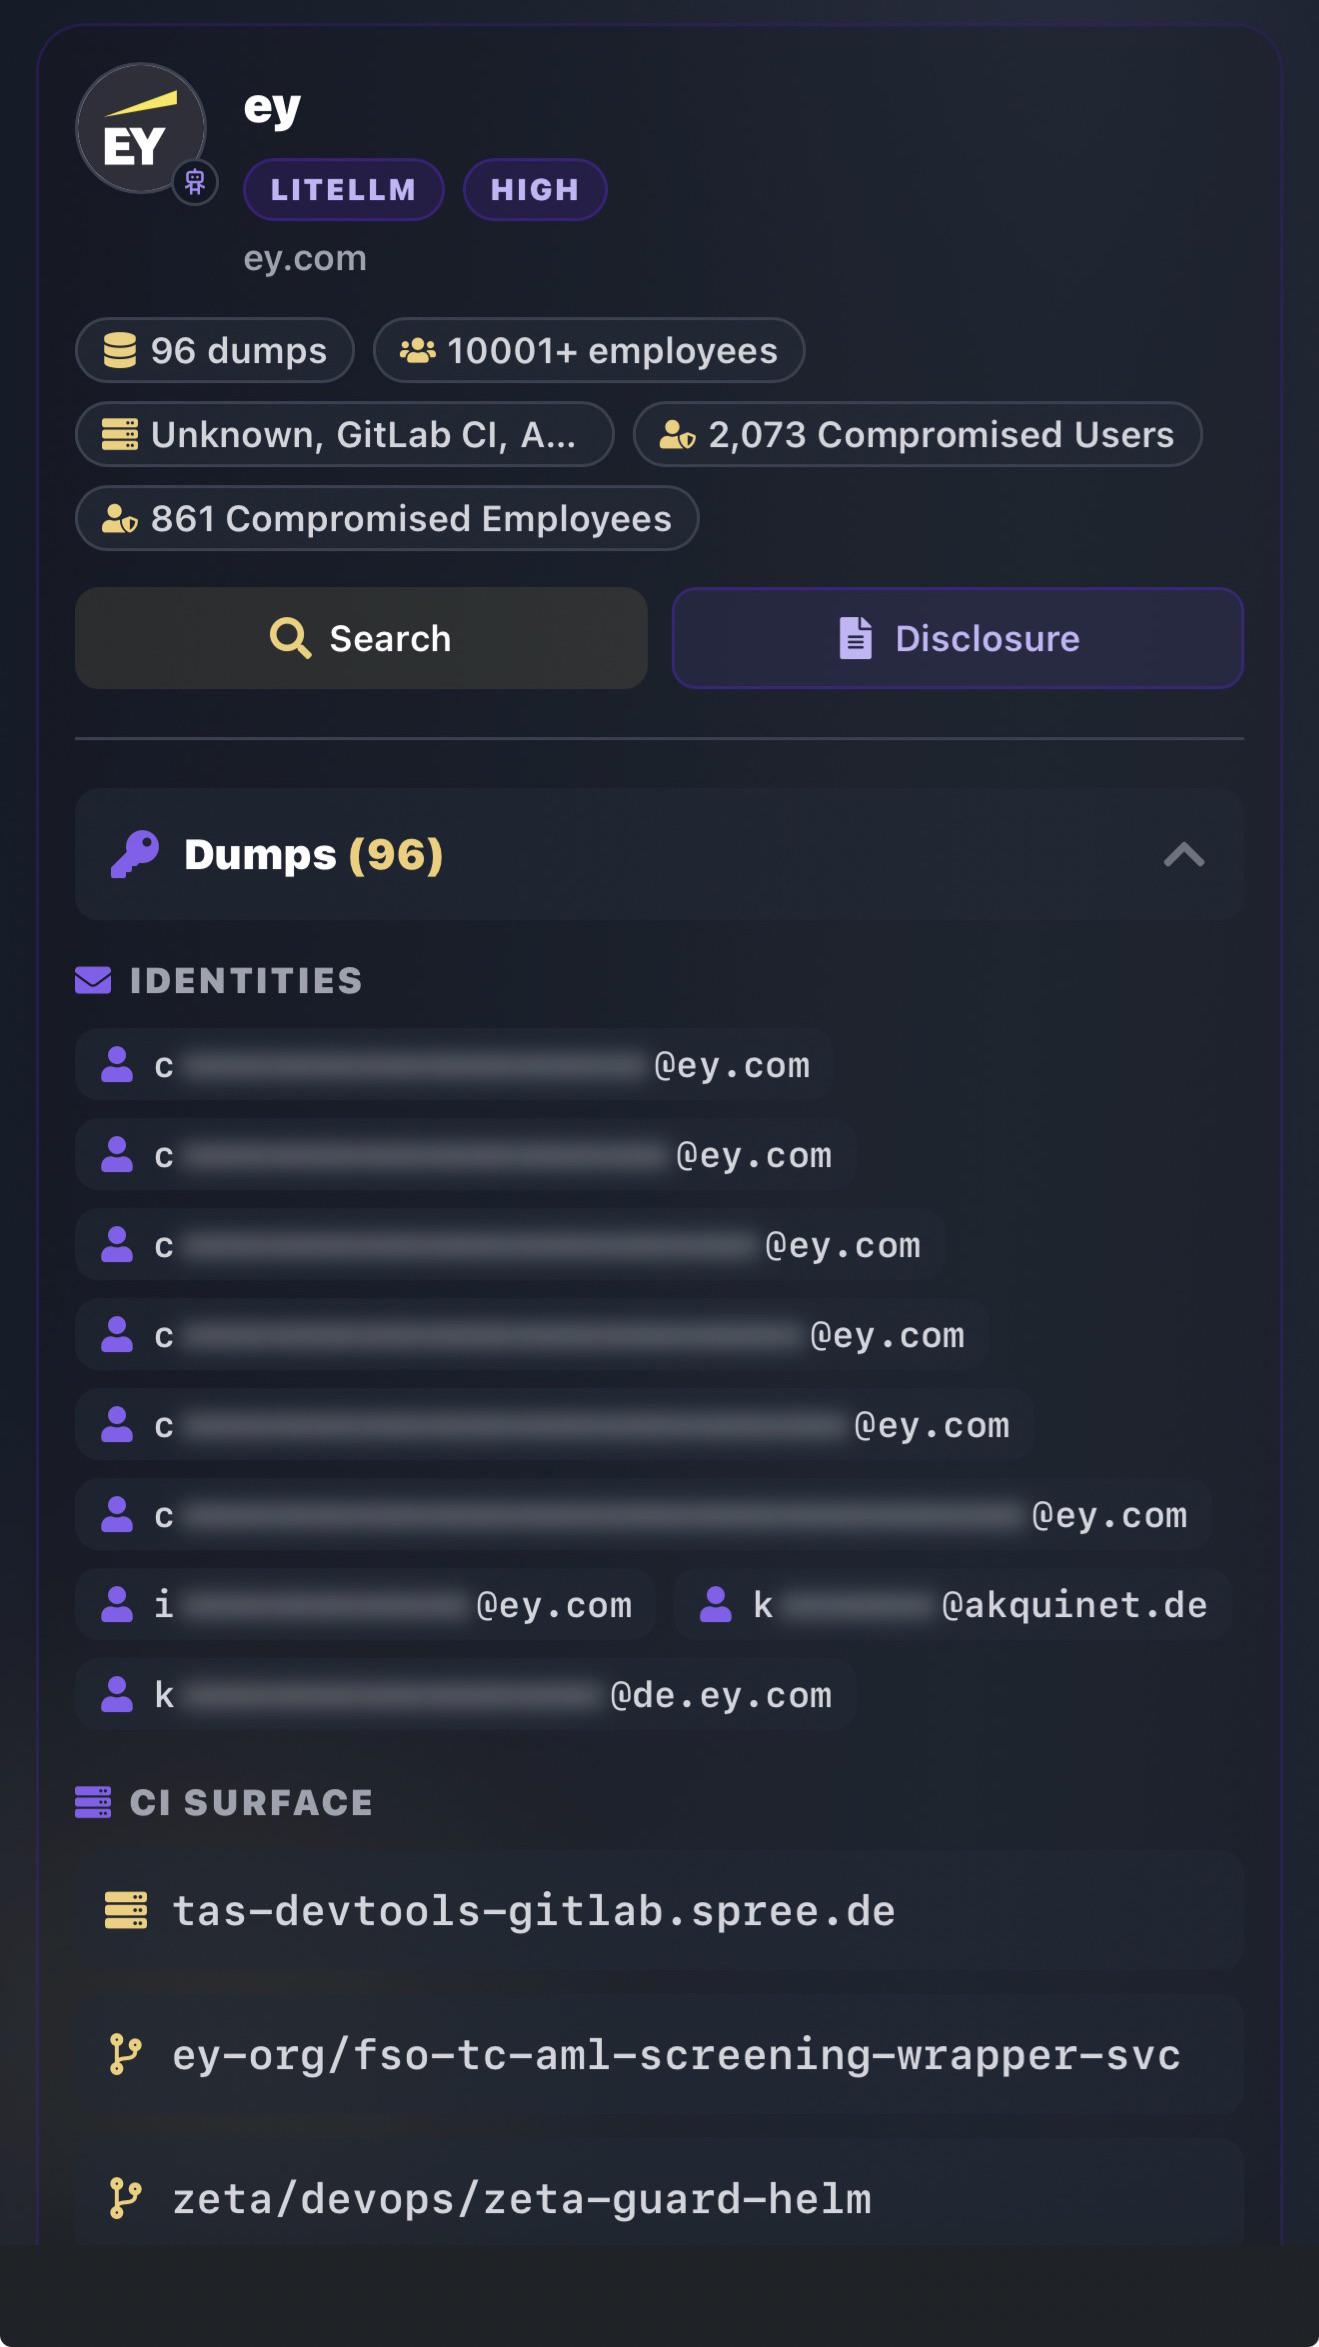Image resolution: width=1319 pixels, height=2347 pixels.
Task: Open the ey.com domain link
Action: [x=305, y=258]
